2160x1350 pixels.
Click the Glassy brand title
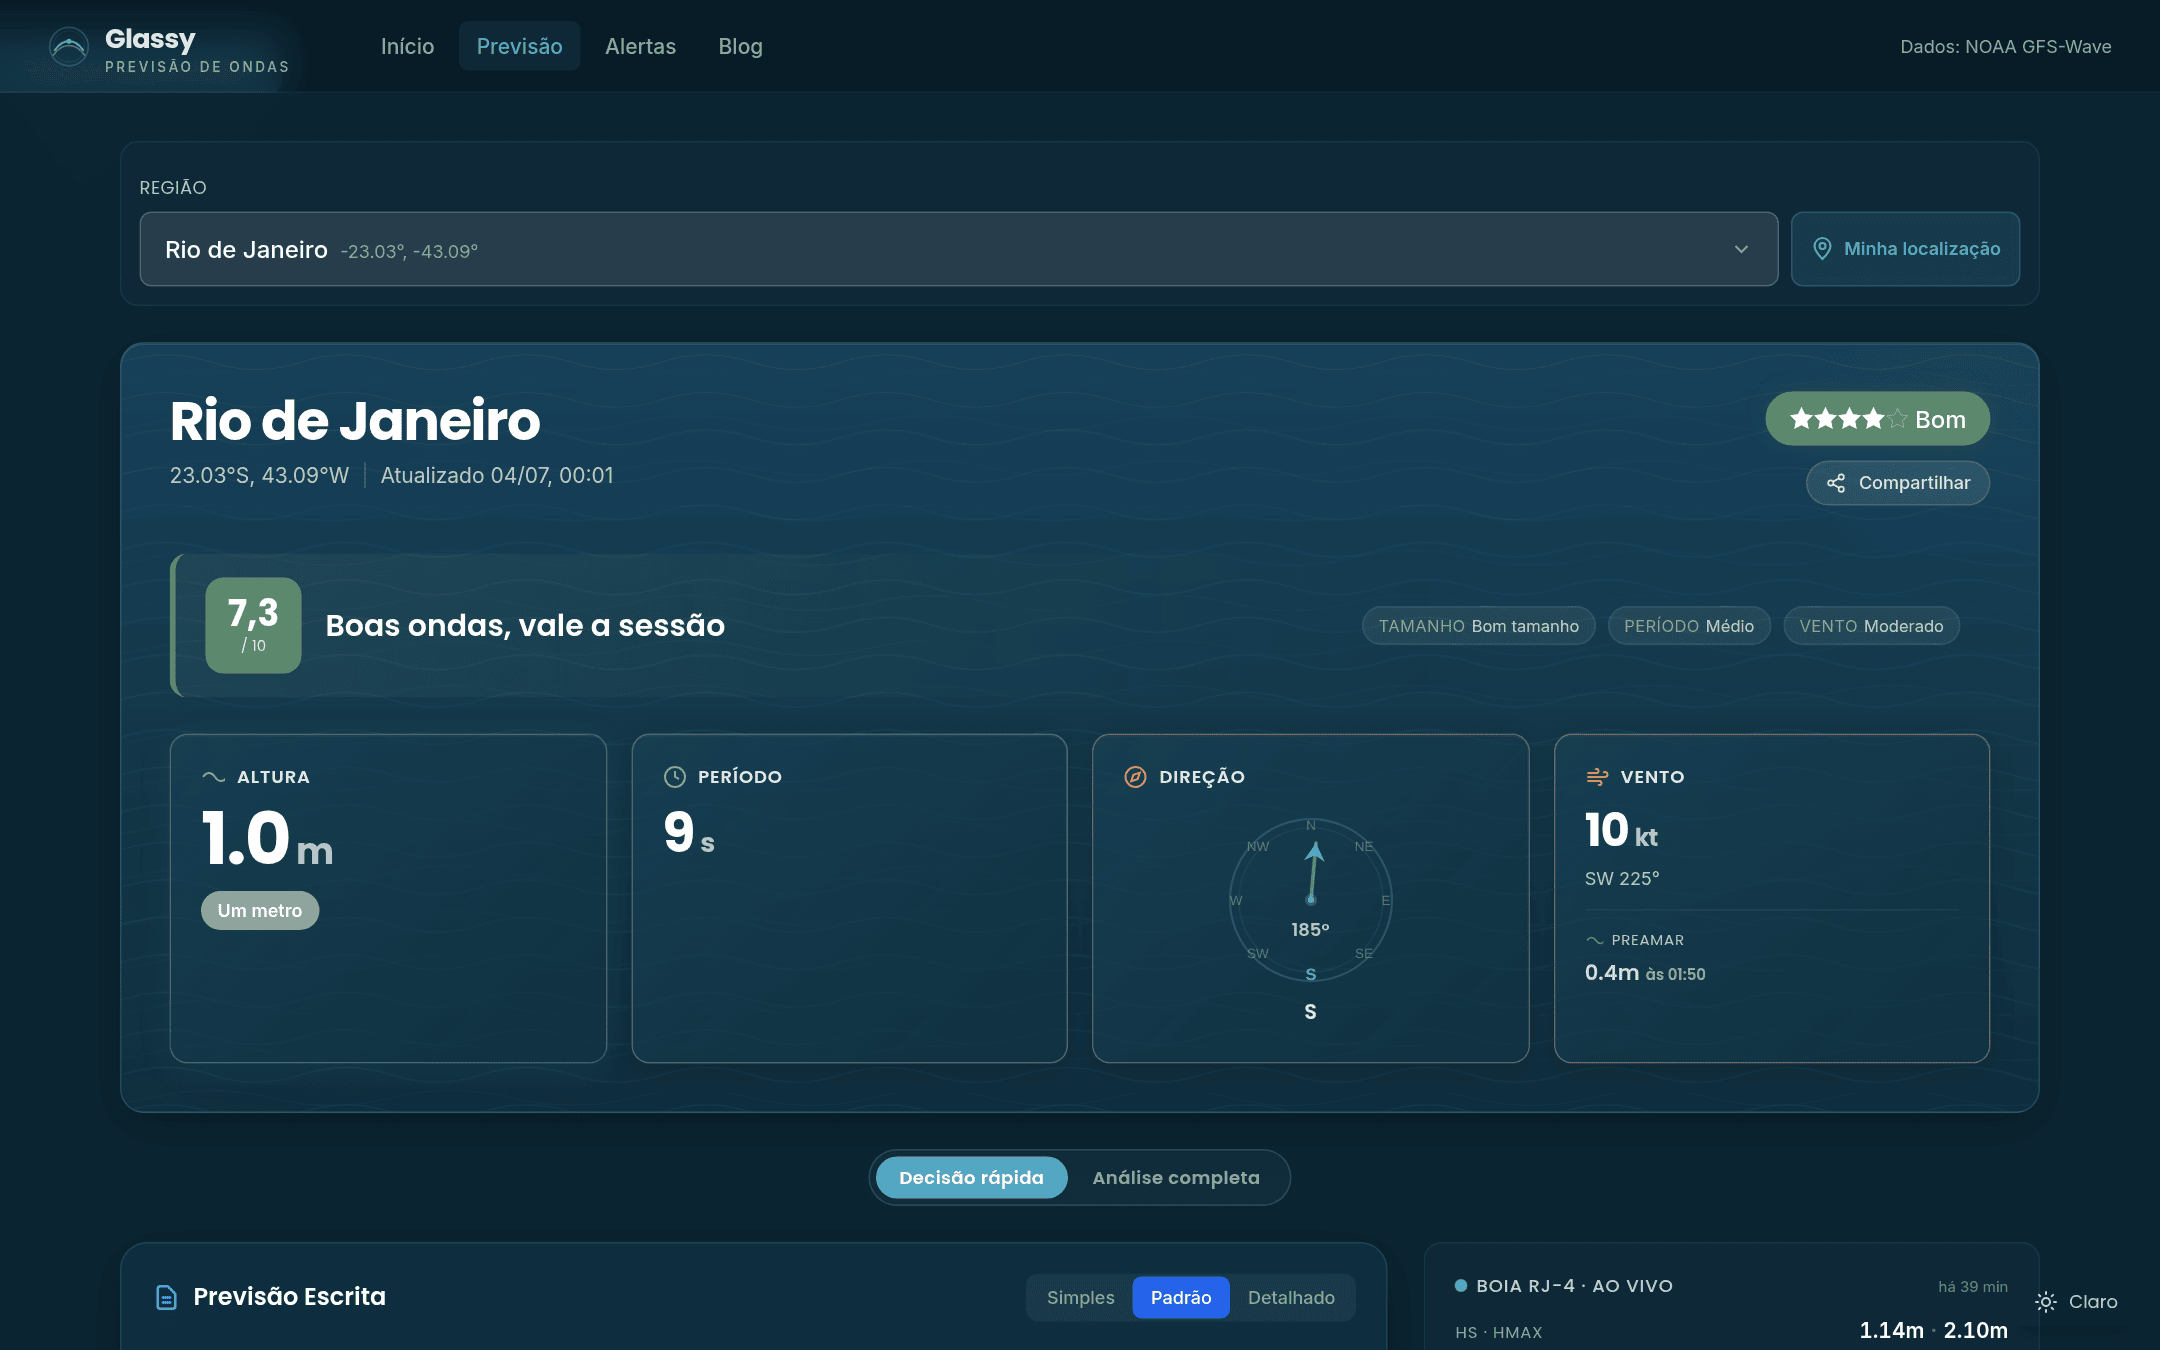point(150,39)
